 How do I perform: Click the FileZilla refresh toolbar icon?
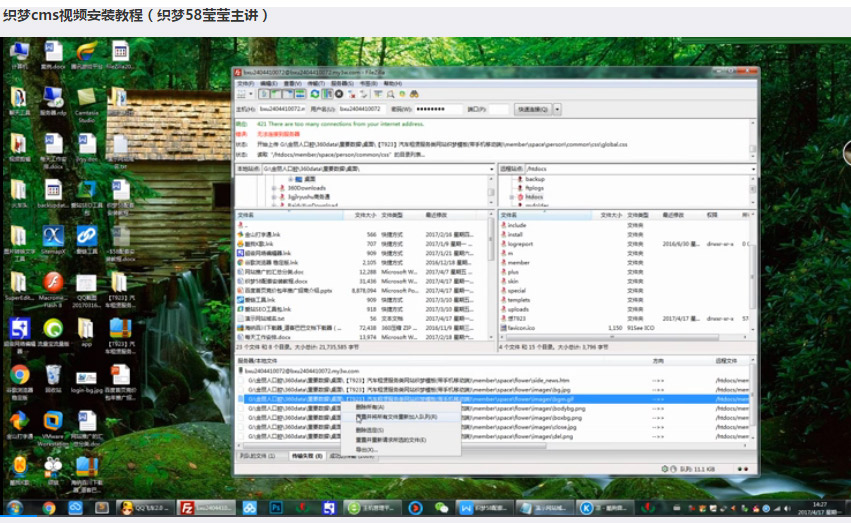pyautogui.click(x=313, y=94)
